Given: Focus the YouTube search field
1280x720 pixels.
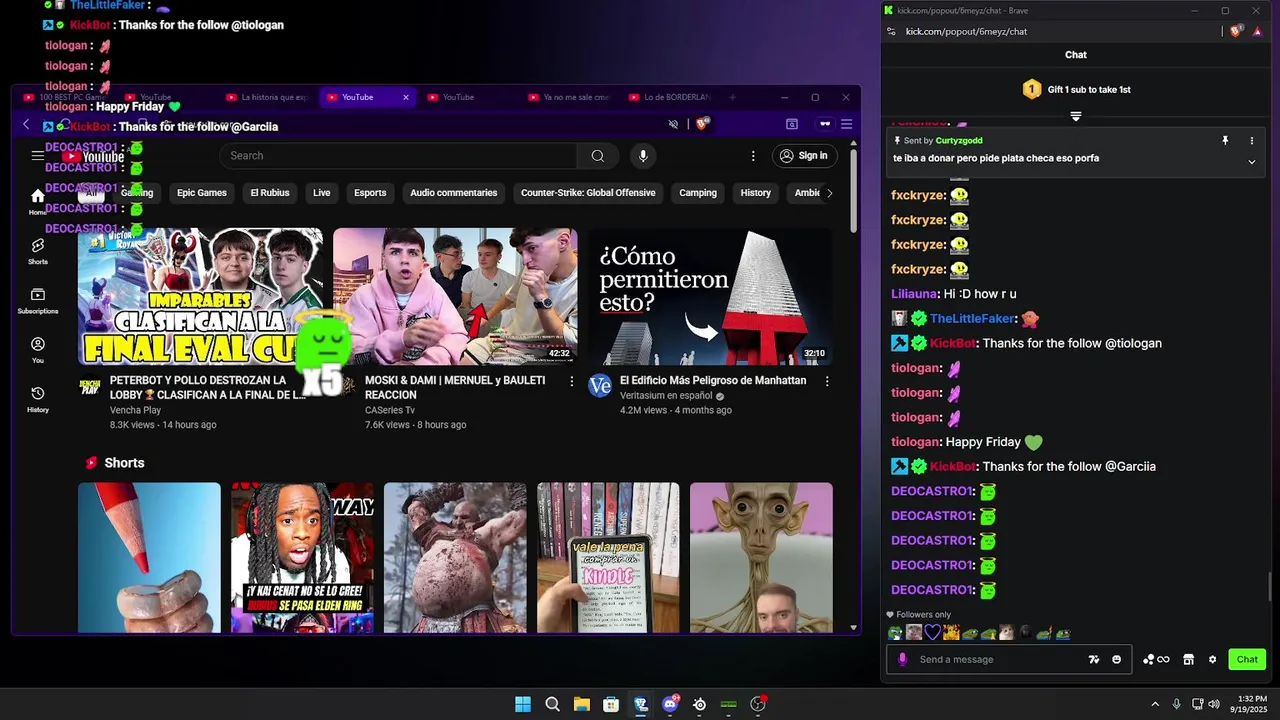Looking at the screenshot, I should 398,156.
